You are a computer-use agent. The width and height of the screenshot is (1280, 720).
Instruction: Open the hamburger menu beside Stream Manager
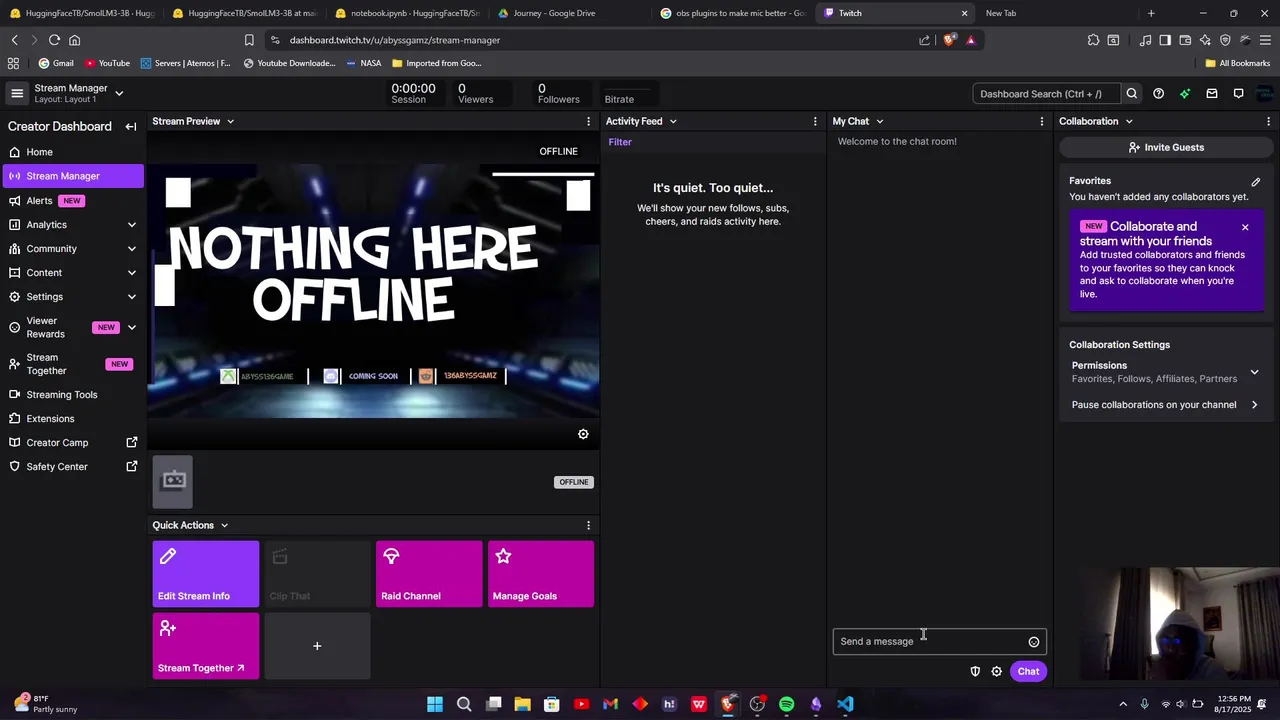pos(17,93)
